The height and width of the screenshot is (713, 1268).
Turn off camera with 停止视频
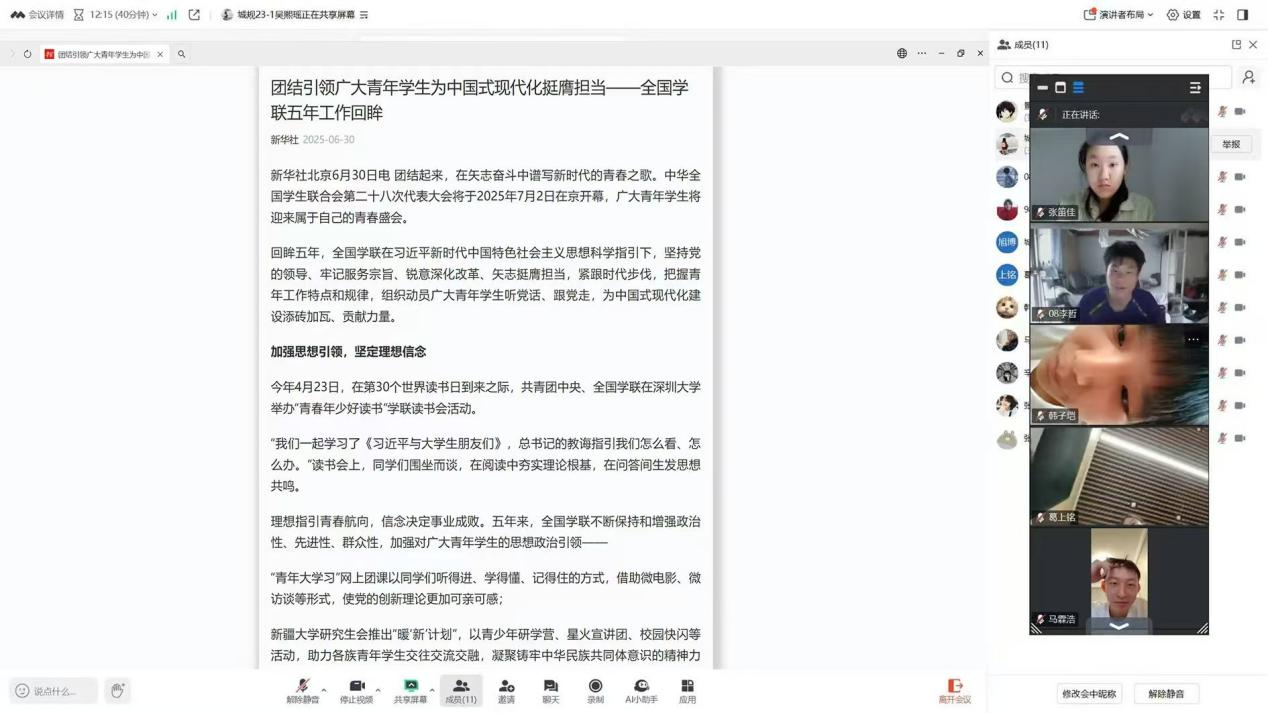point(356,690)
